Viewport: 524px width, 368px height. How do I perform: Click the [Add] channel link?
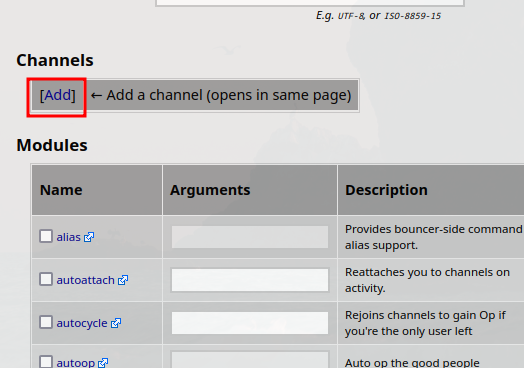[x=57, y=95]
